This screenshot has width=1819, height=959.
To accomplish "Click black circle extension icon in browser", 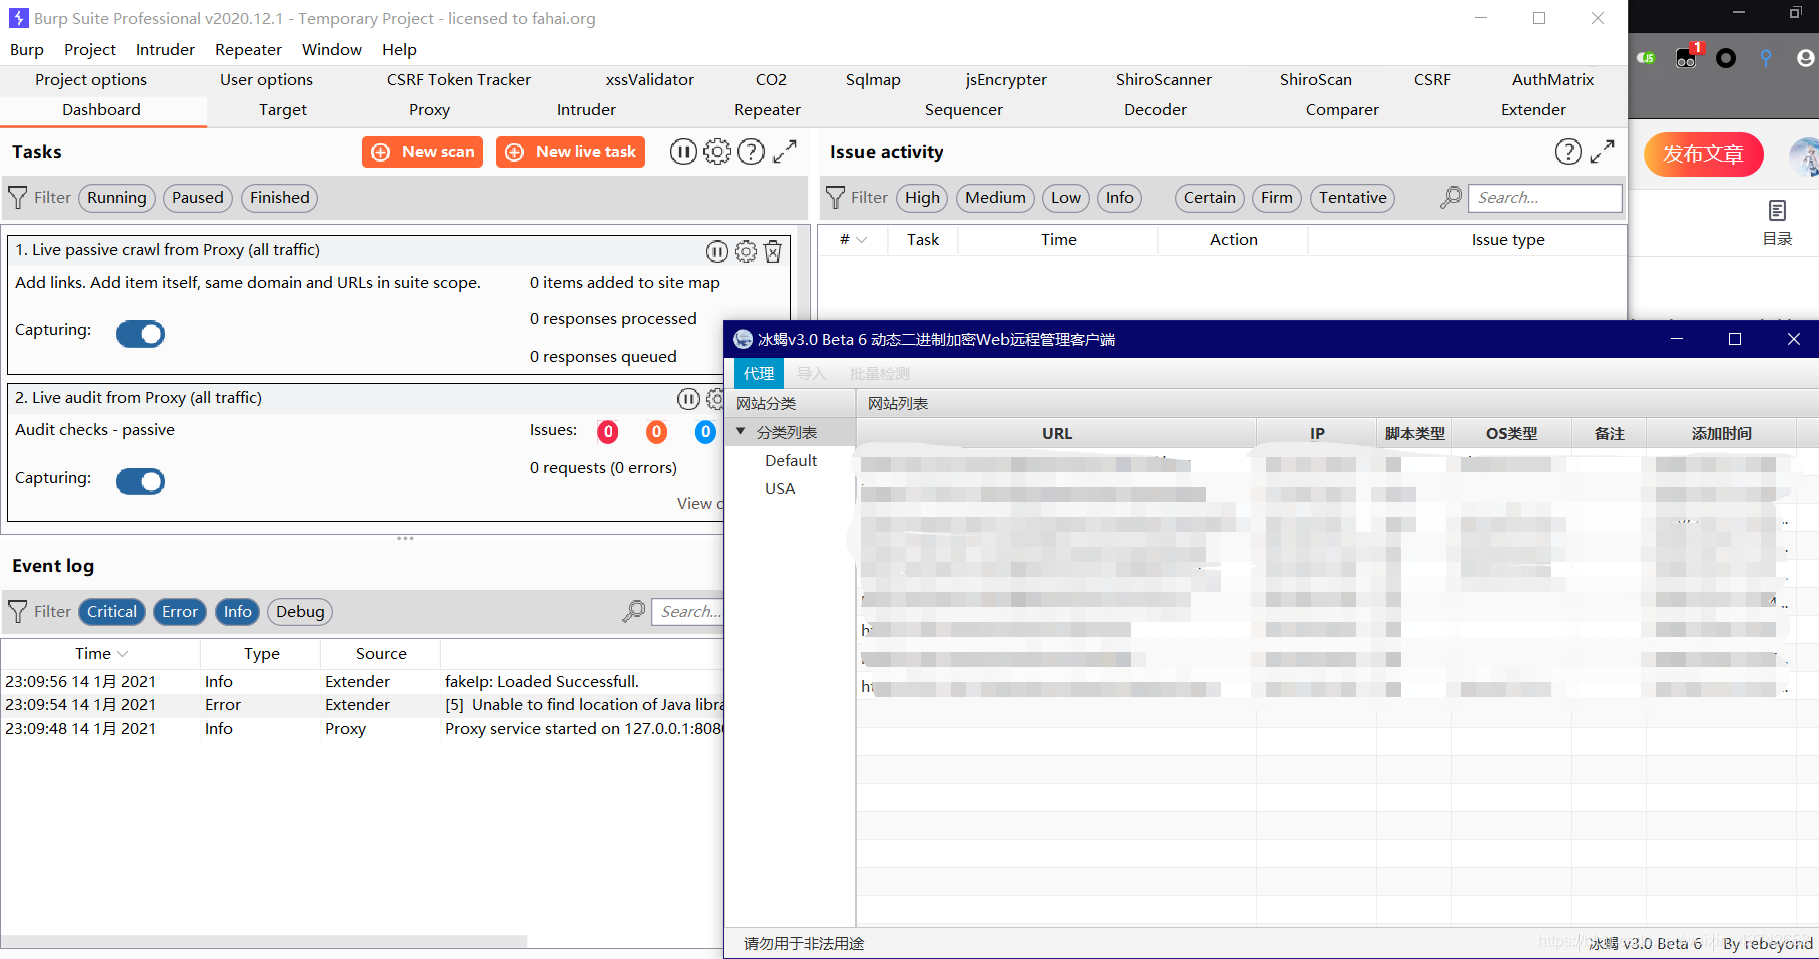I will pos(1726,58).
